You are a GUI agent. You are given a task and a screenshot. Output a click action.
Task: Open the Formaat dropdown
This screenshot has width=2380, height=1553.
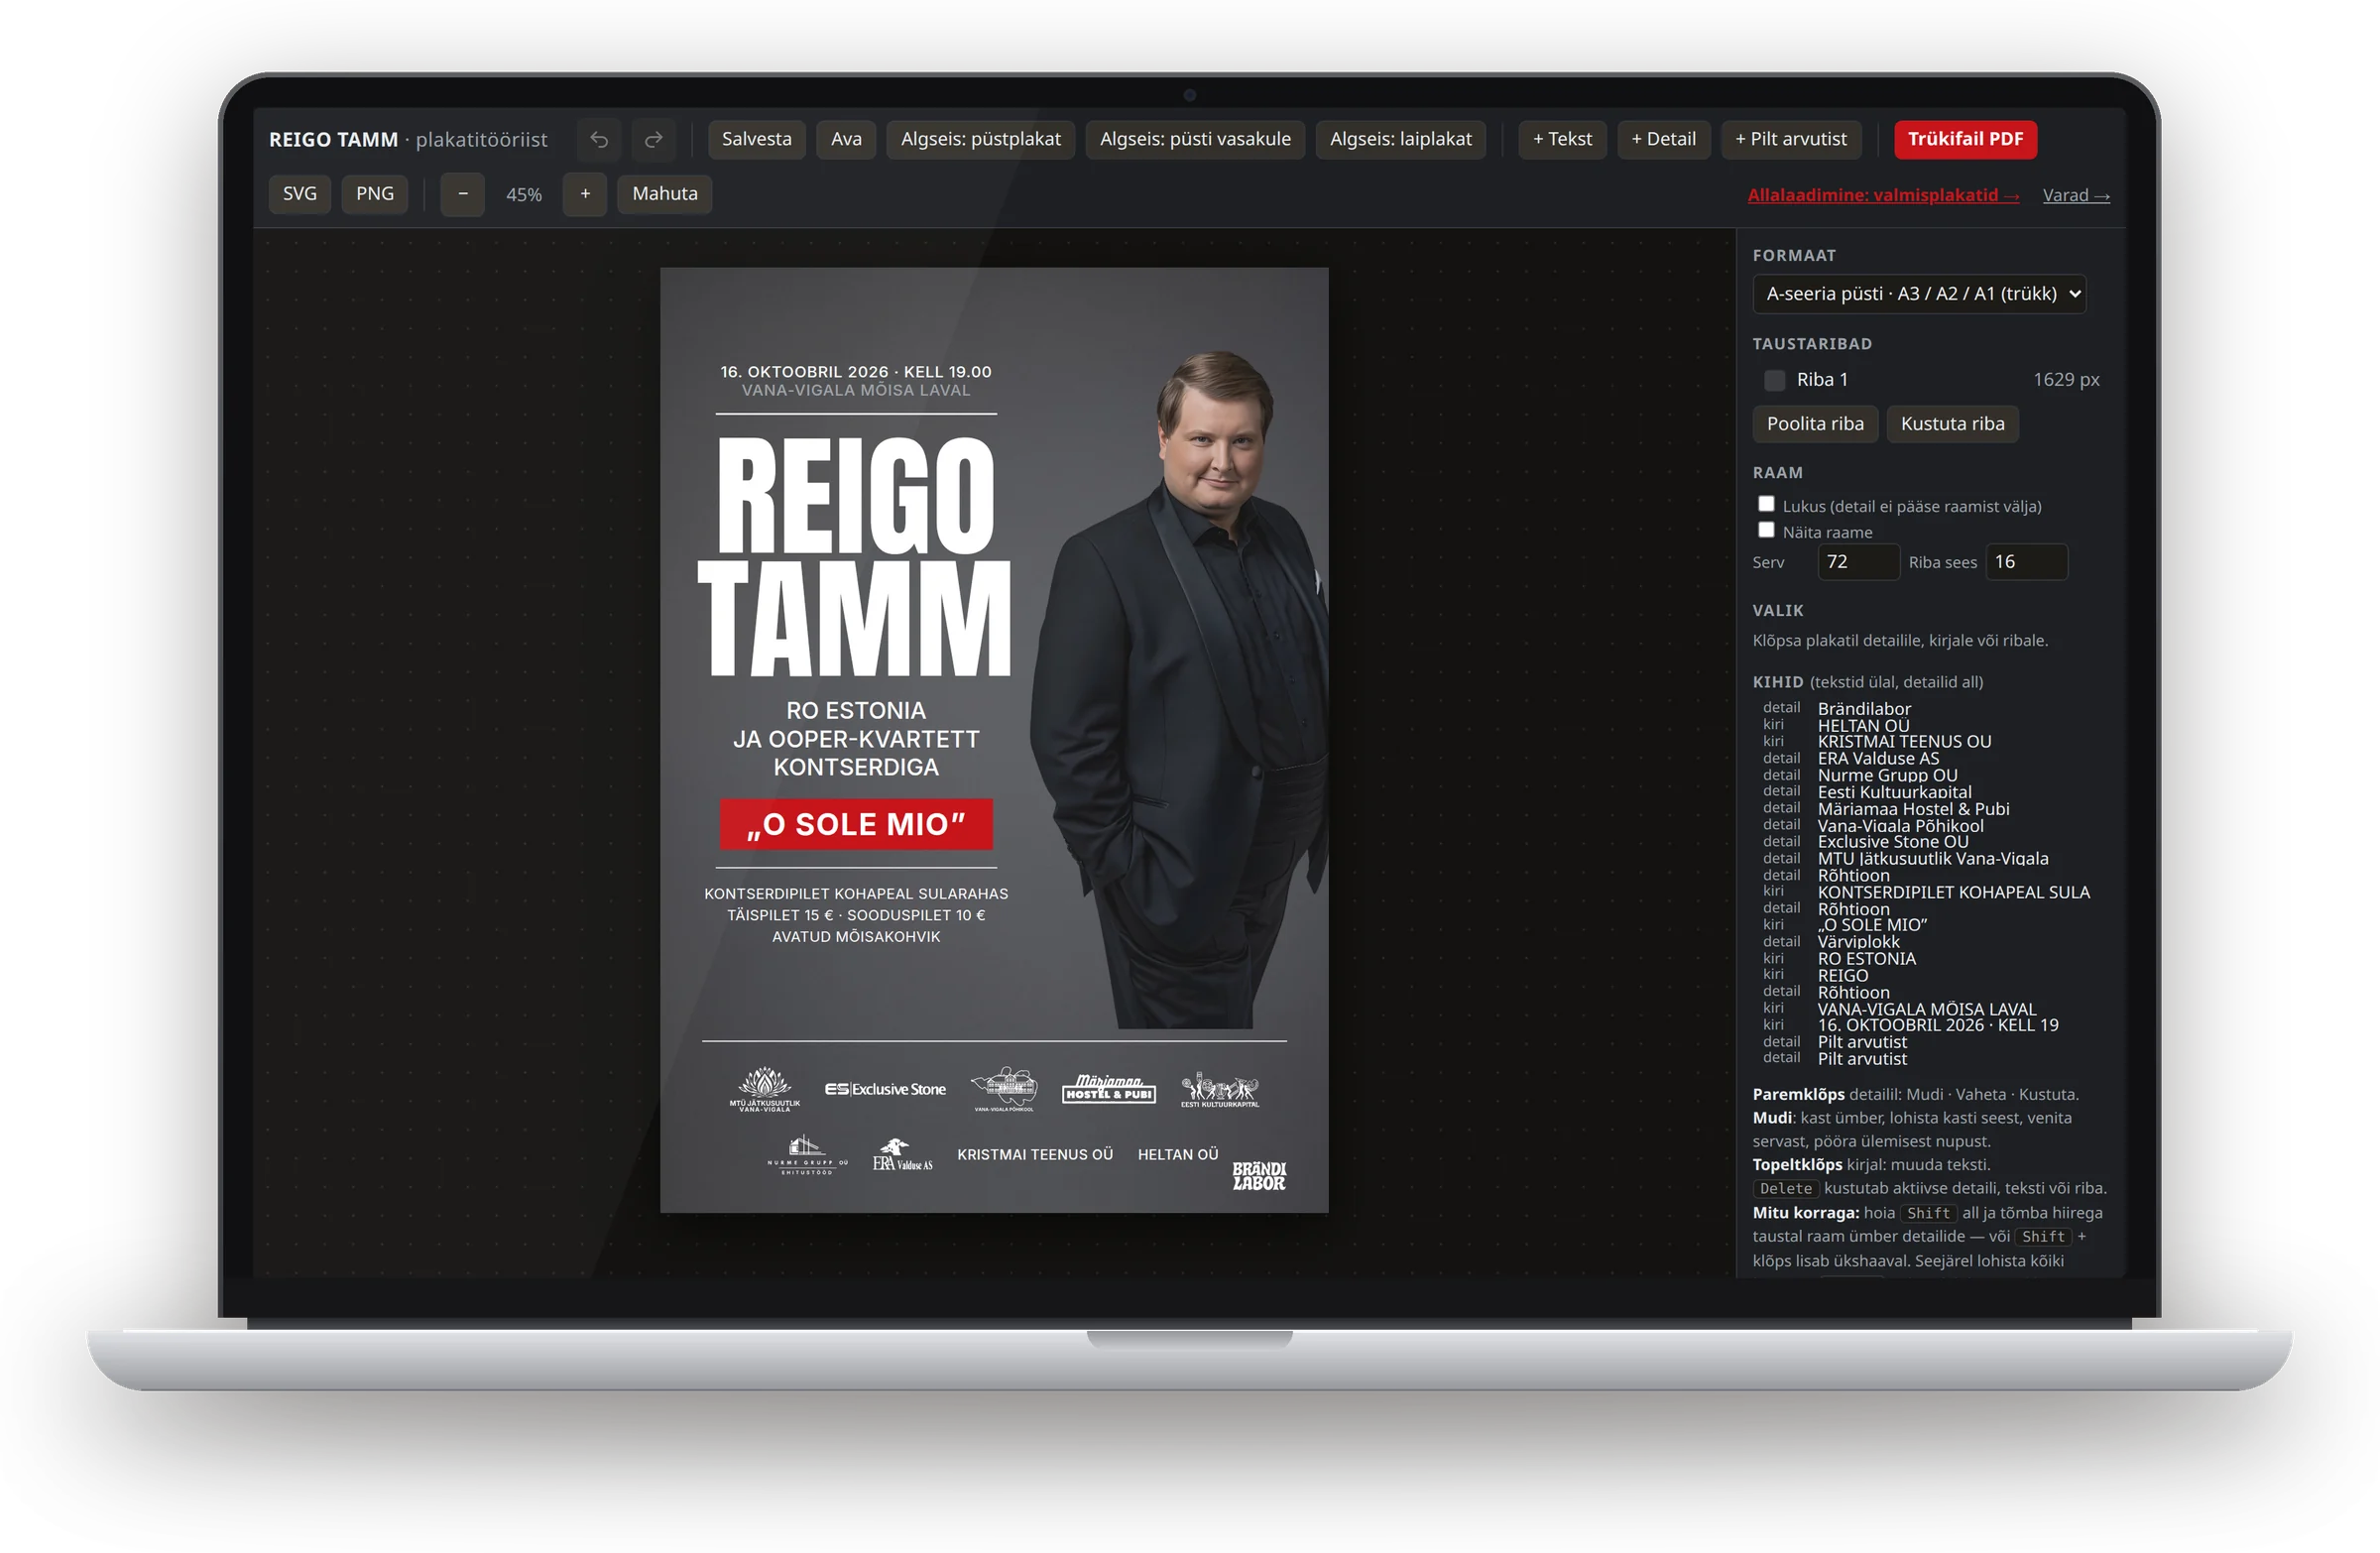1919,294
